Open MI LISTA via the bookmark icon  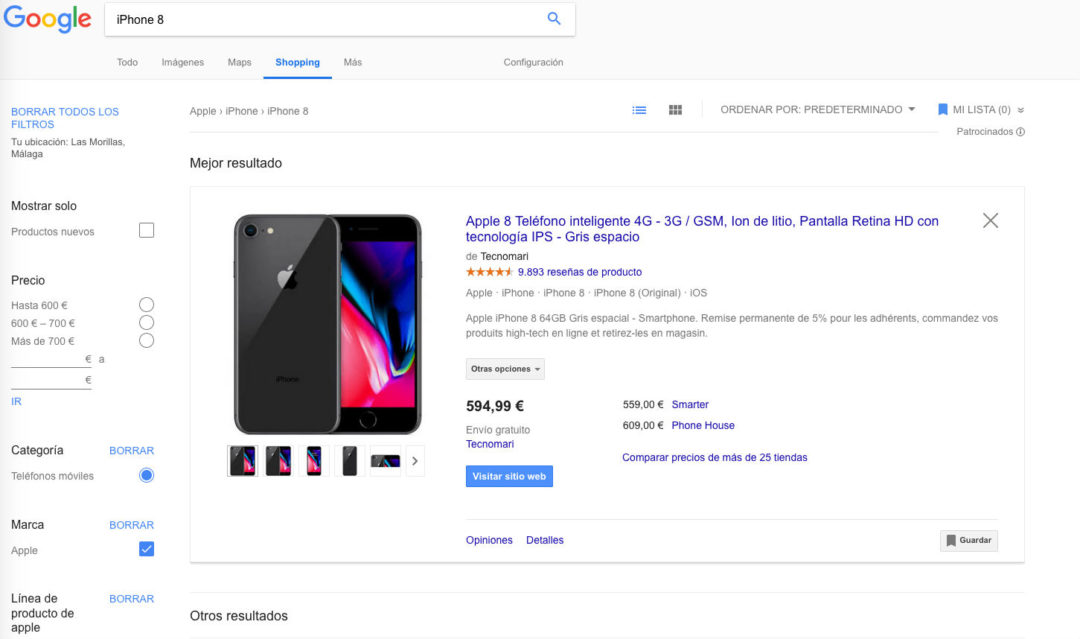click(x=941, y=110)
